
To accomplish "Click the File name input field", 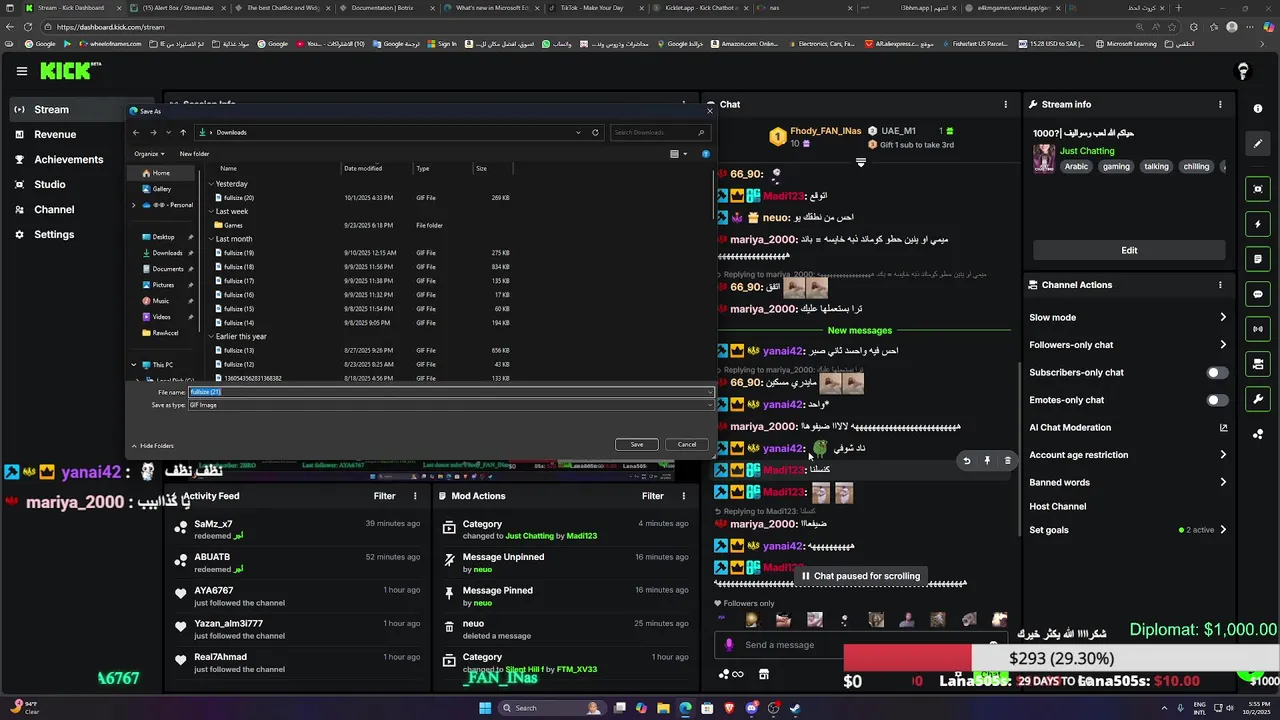I will pos(451,392).
